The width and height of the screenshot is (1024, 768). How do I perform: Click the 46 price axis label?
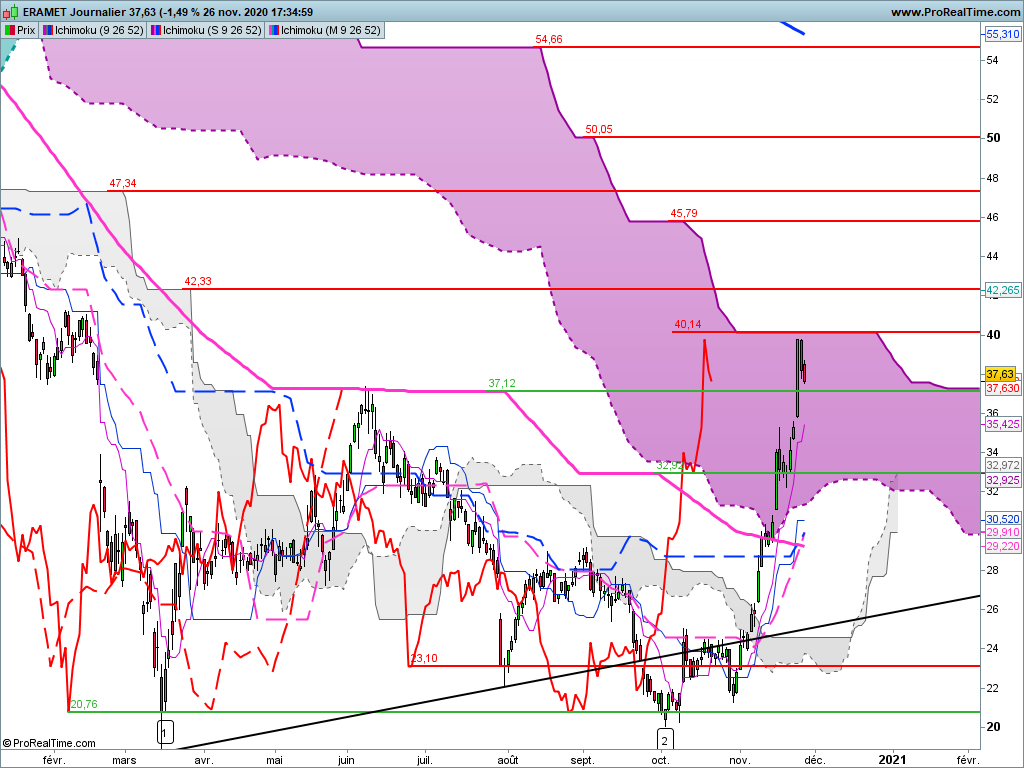pos(993,217)
